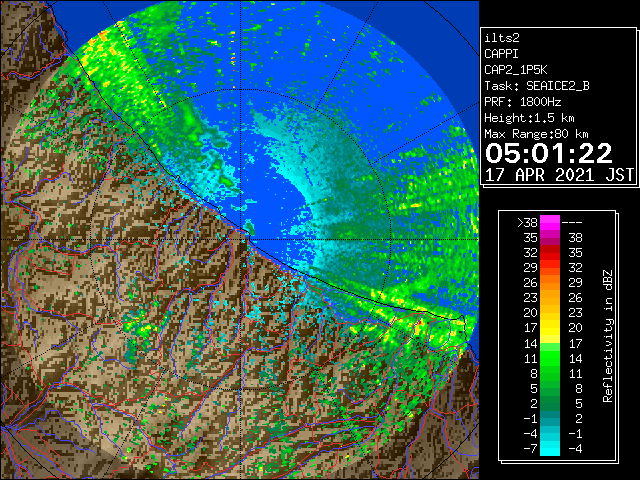Click the ">38" legend value
The width and height of the screenshot is (640, 480).
point(527,223)
